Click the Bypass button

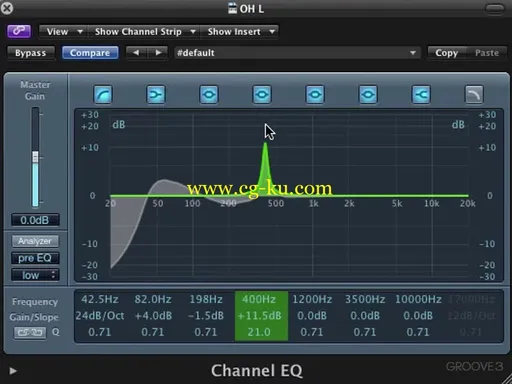31,53
